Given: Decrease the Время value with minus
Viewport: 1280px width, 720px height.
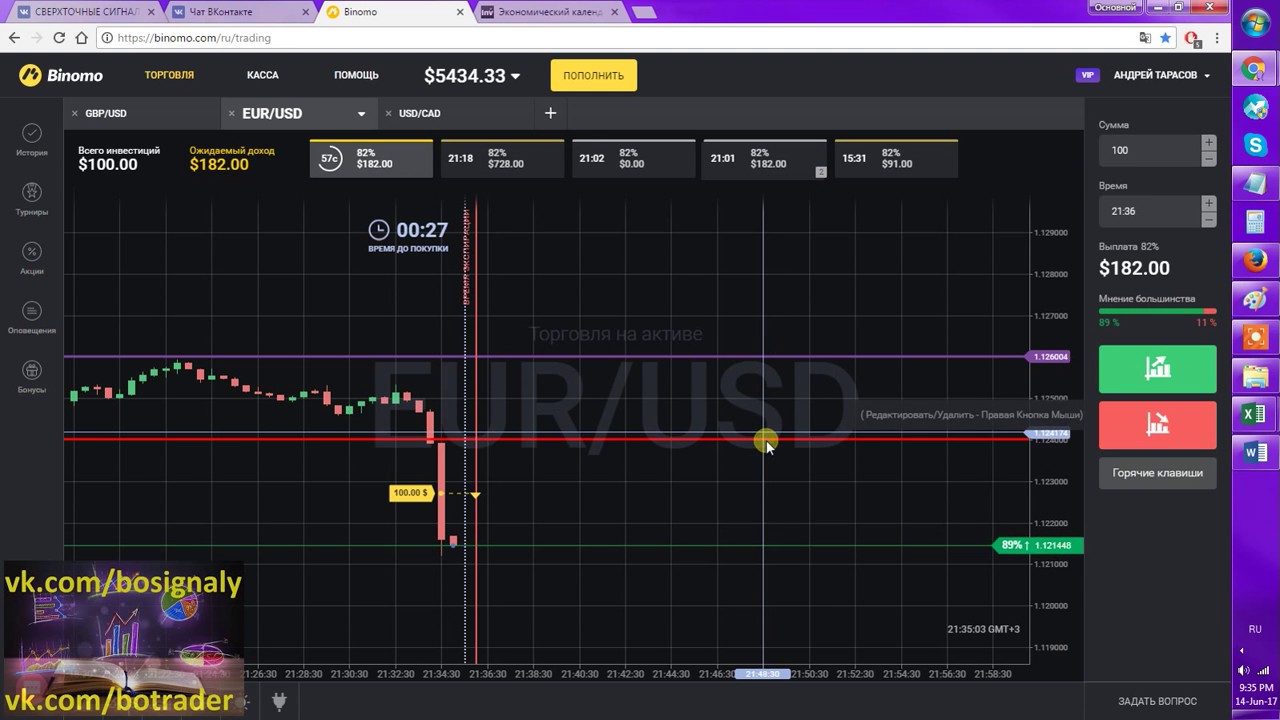Looking at the screenshot, I should [1209, 220].
